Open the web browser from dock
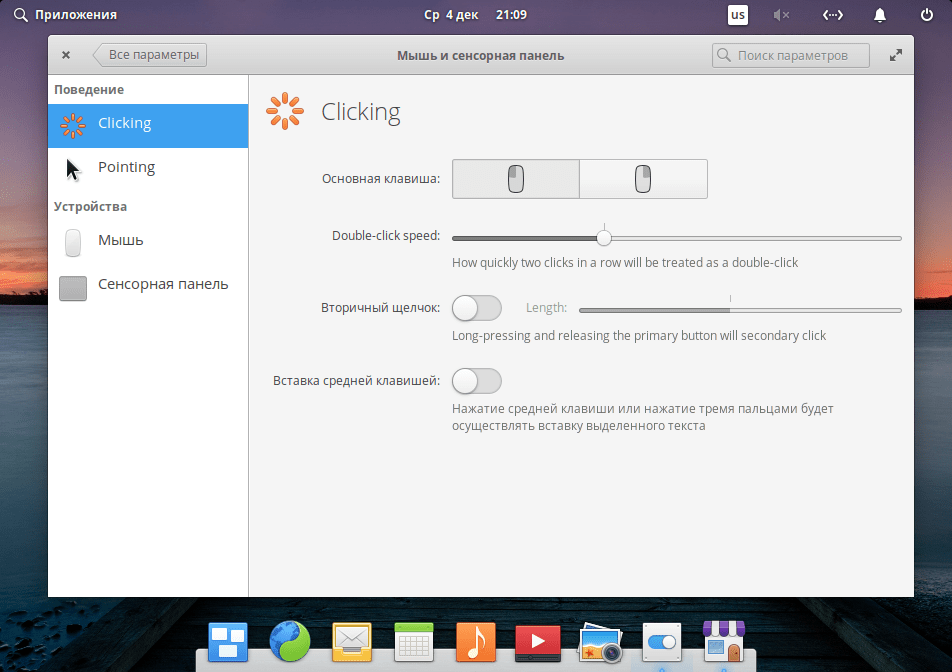 pos(290,642)
